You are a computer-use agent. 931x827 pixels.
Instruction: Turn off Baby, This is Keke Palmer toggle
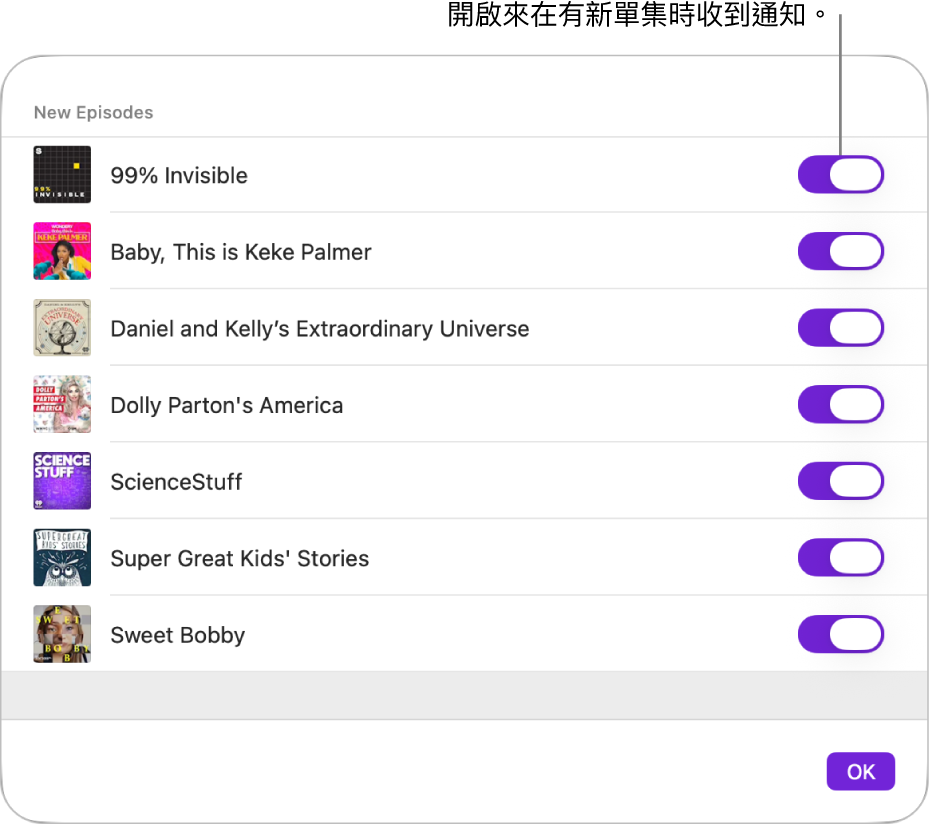840,251
